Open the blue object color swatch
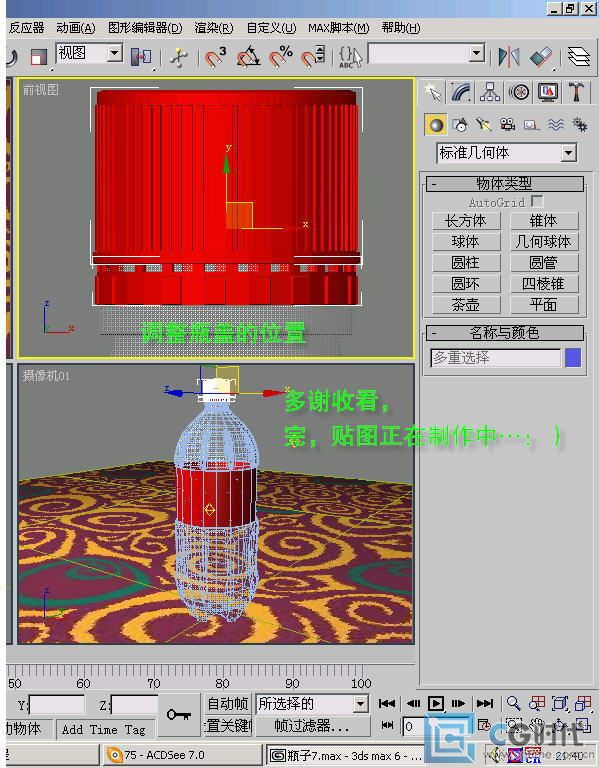This screenshot has height=768, width=599. point(573,358)
